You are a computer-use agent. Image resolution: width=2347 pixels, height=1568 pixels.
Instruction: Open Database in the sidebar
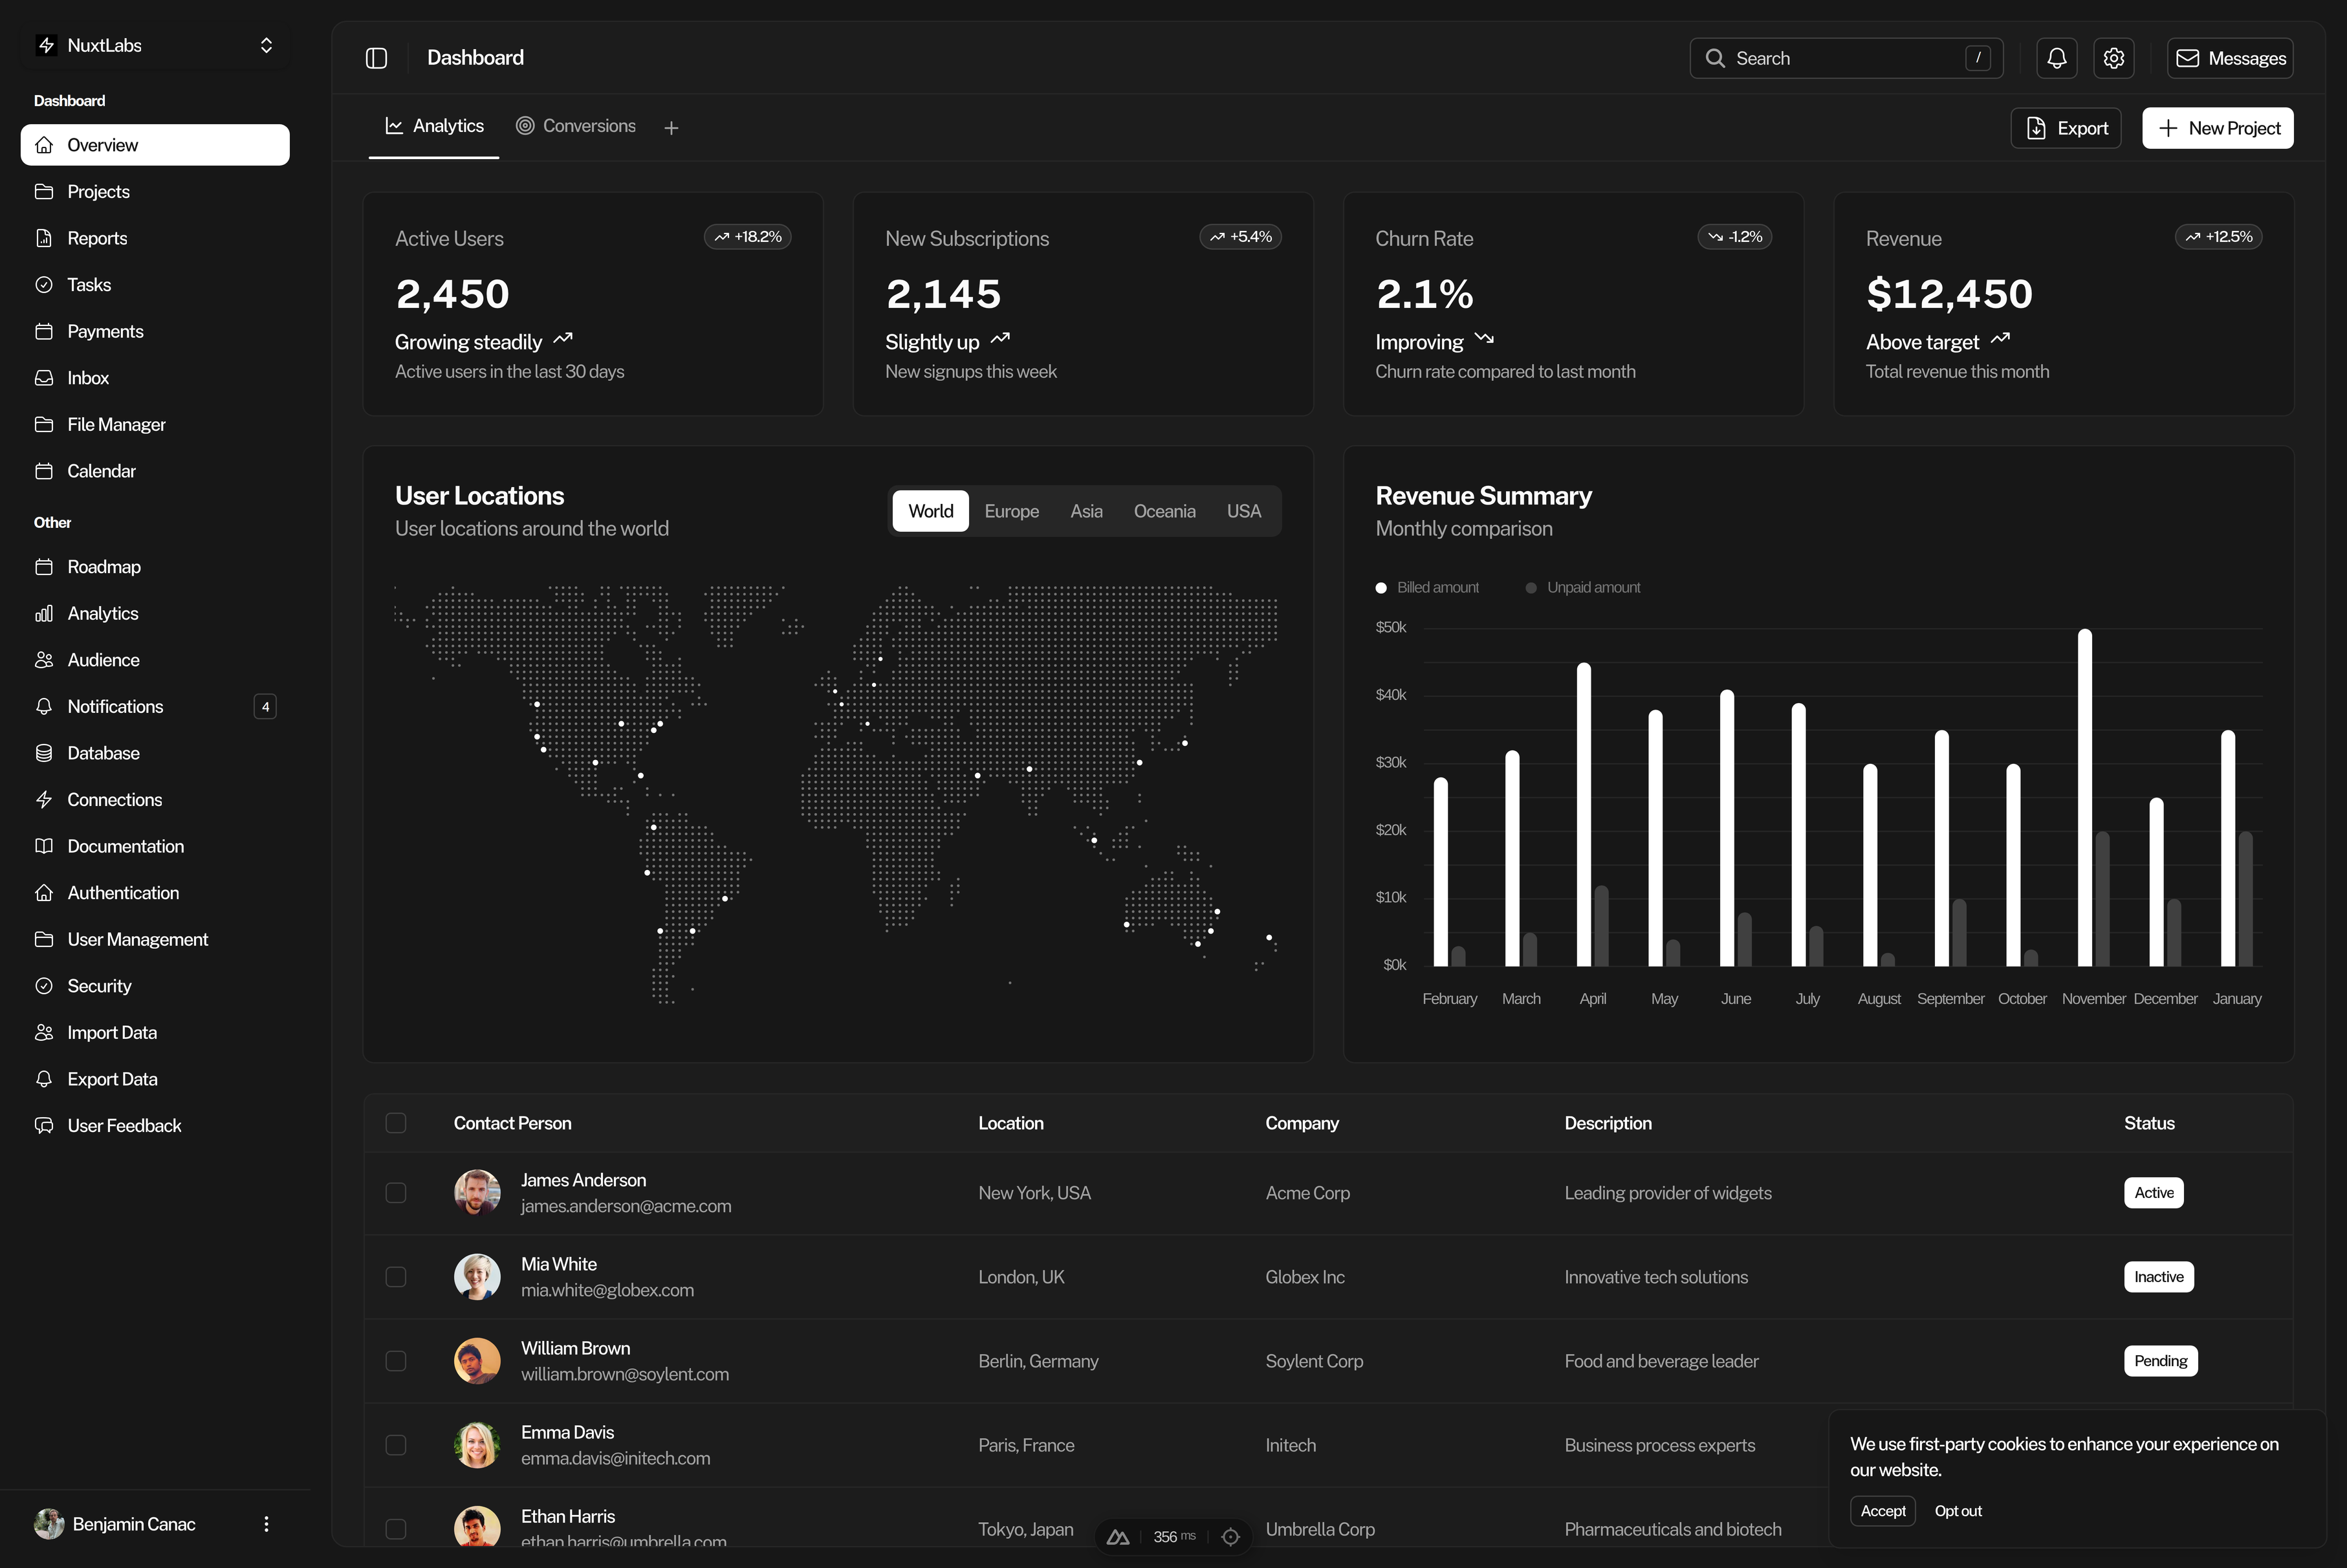click(103, 753)
